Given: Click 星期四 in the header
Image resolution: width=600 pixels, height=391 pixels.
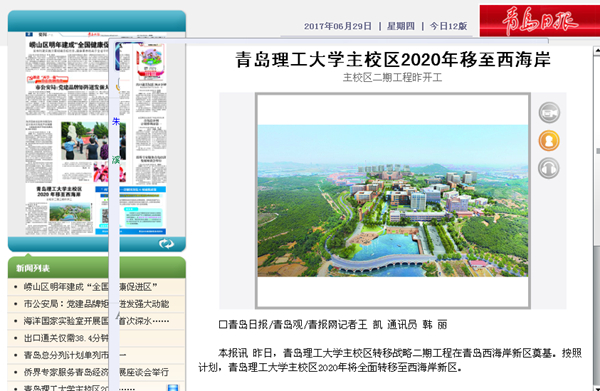Looking at the screenshot, I should click(x=401, y=26).
